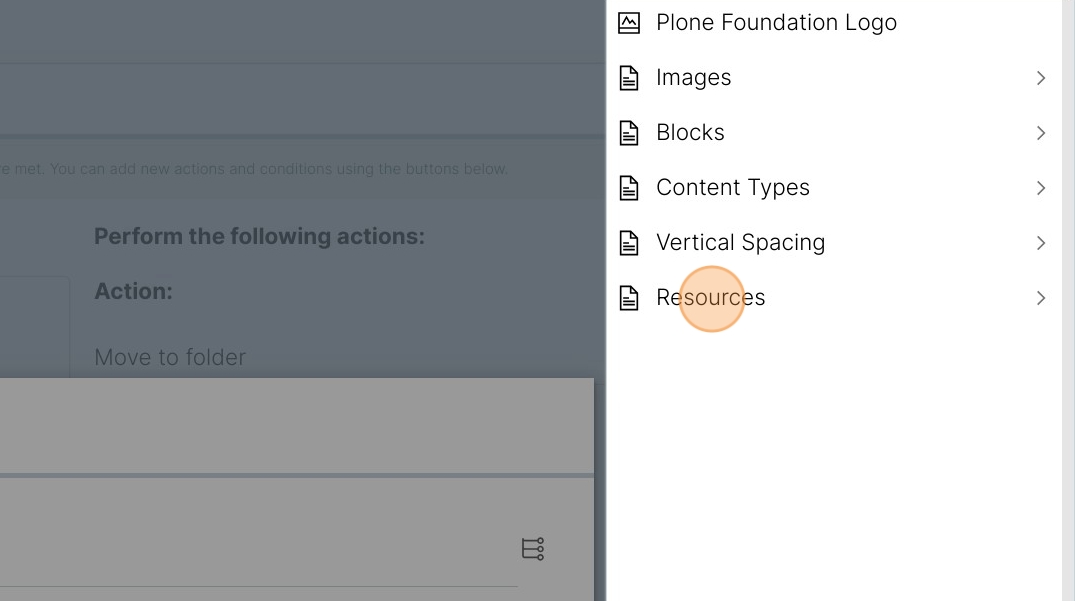Expand the Vertical Spacing chevron

tap(1041, 243)
